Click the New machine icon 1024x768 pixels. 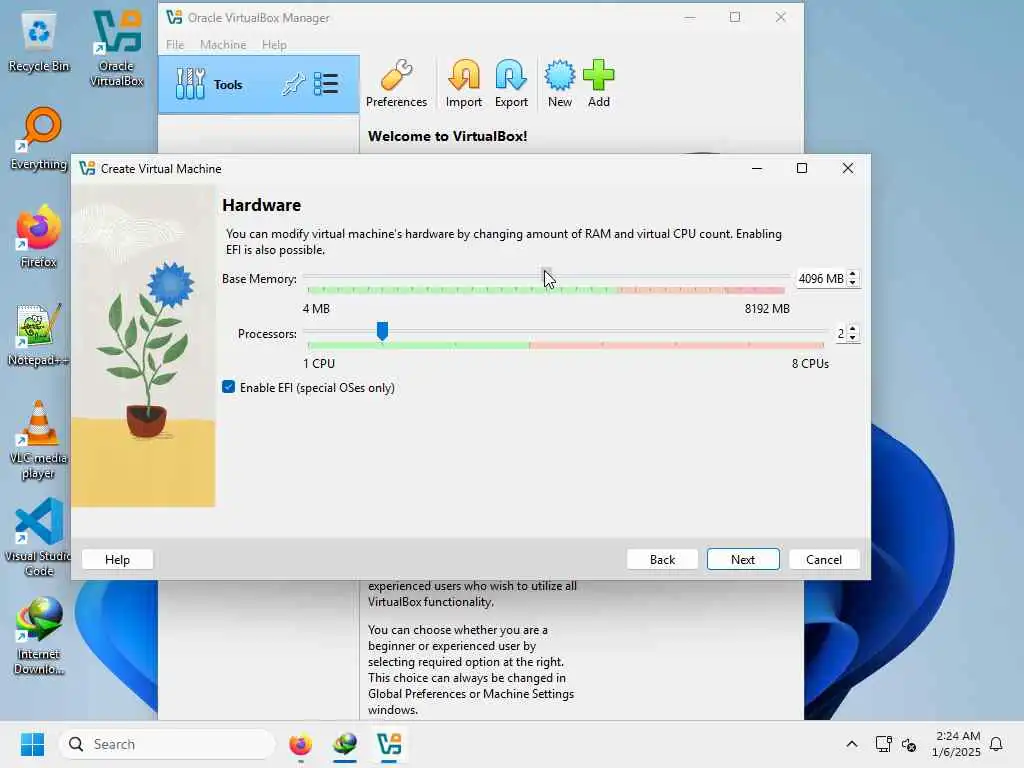click(560, 83)
